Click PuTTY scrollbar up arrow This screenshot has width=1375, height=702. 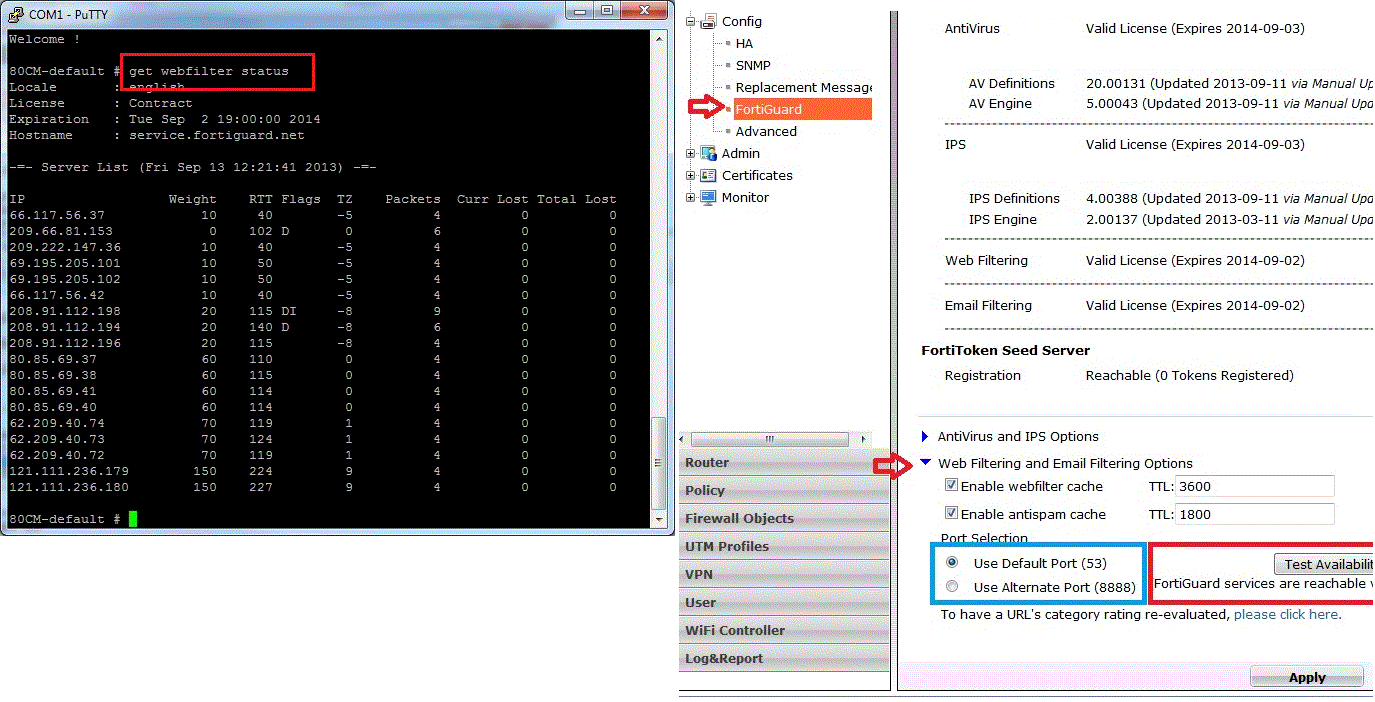(x=657, y=39)
